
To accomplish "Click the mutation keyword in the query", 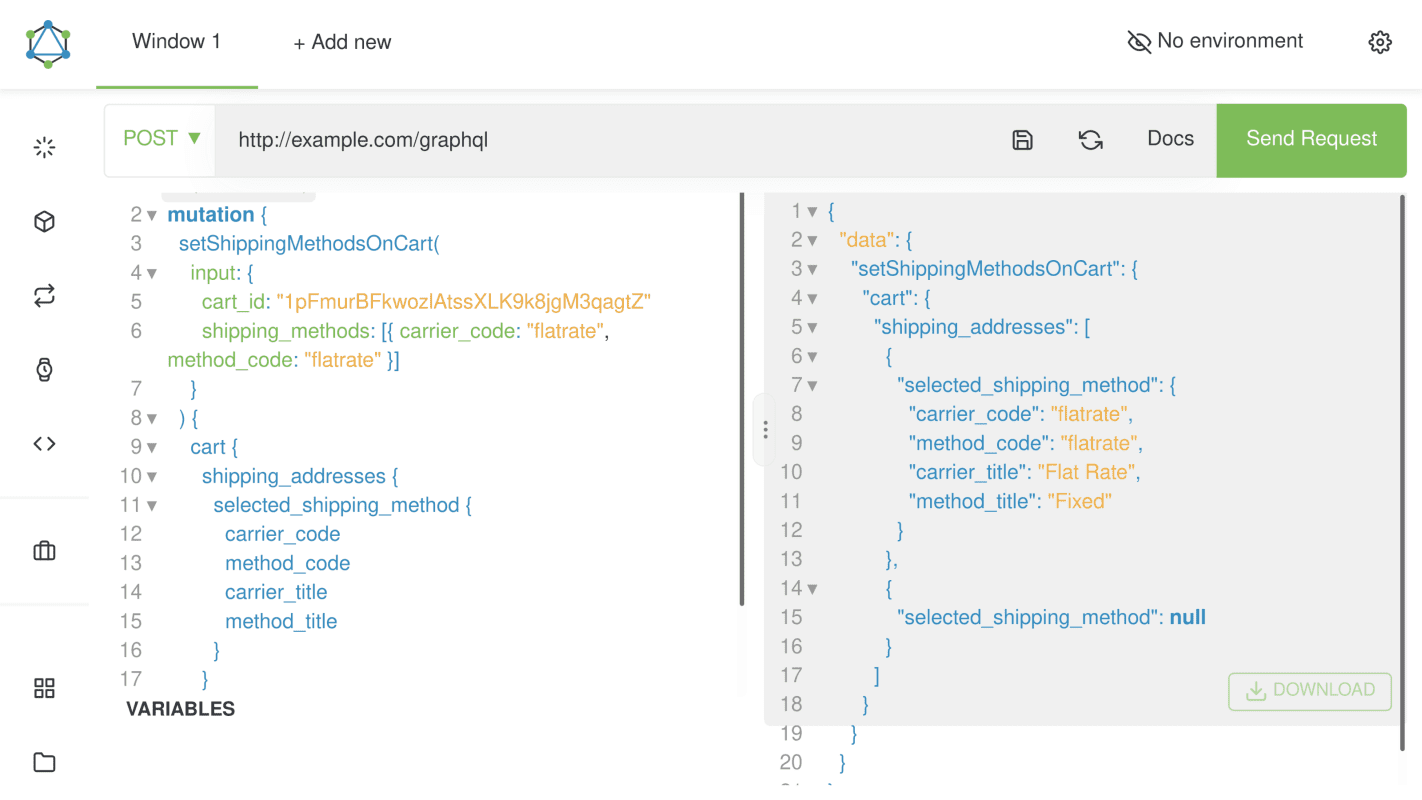I will point(211,215).
